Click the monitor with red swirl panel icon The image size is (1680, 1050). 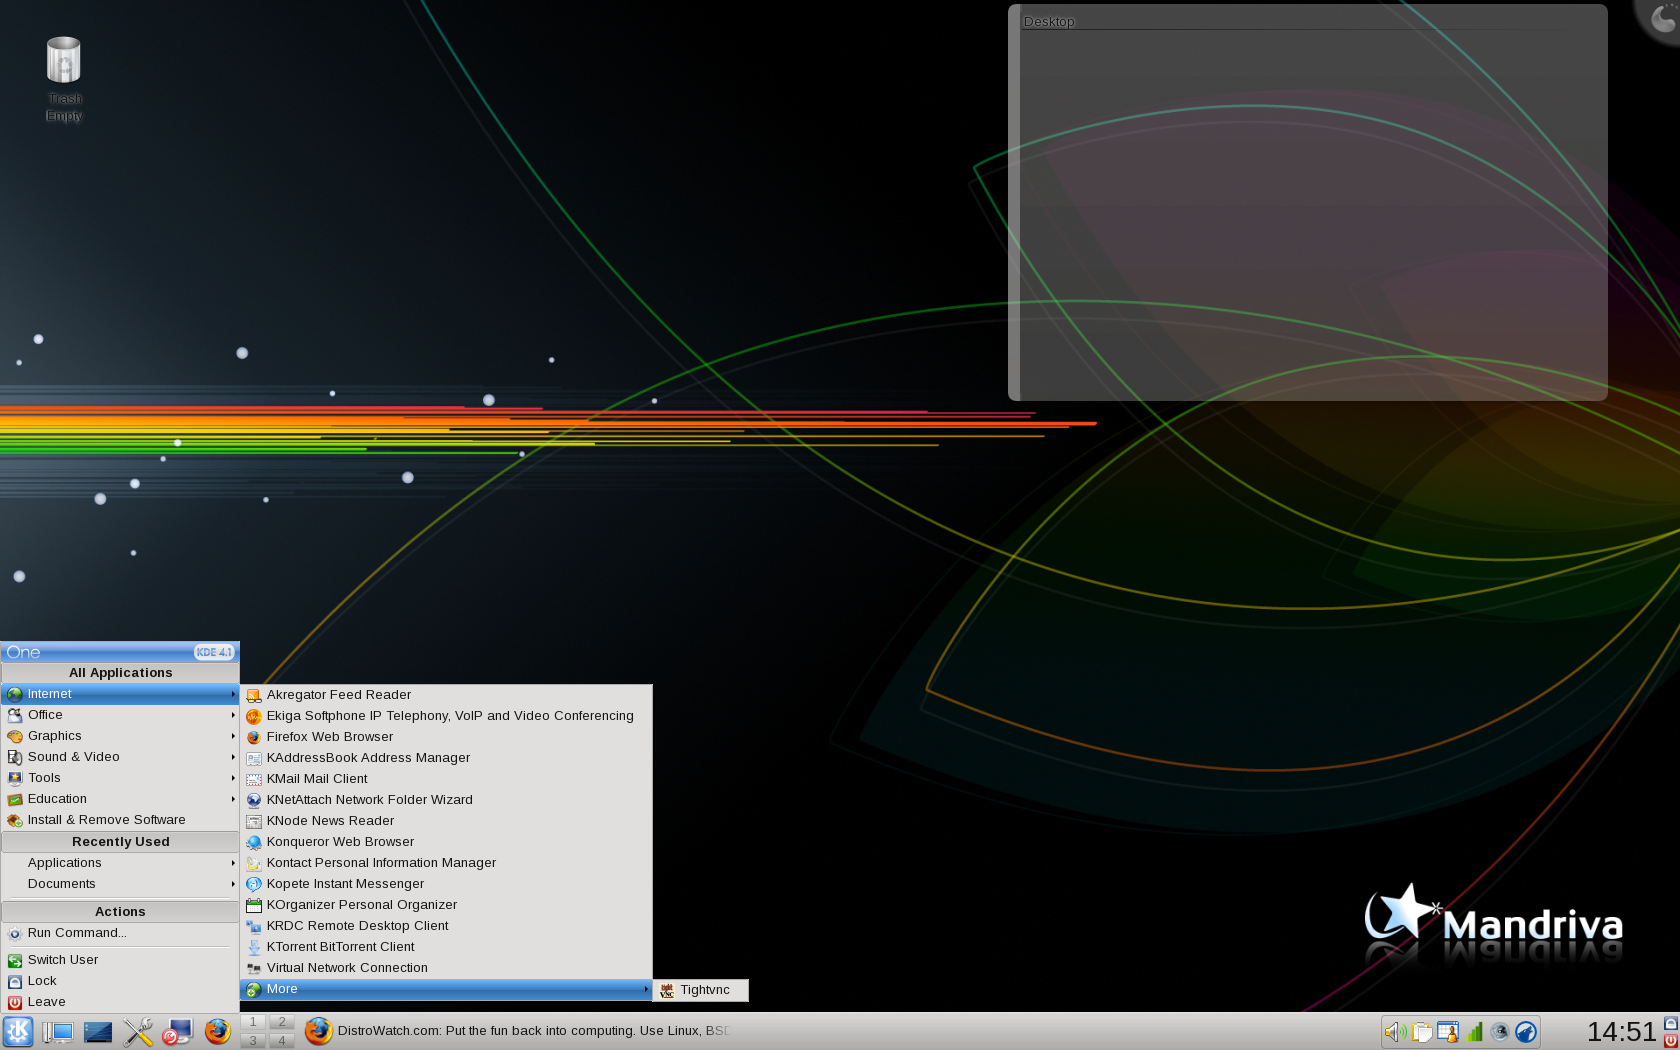click(177, 1032)
